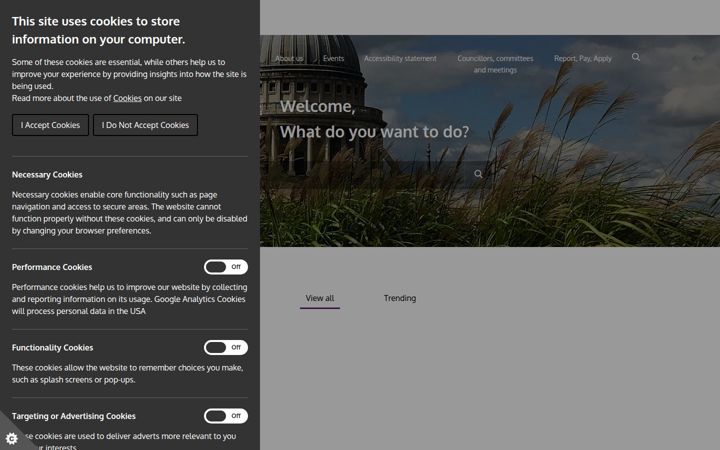Enable the Functionality Cookies switch
Screen dimensions: 720x450
[x=226, y=347]
